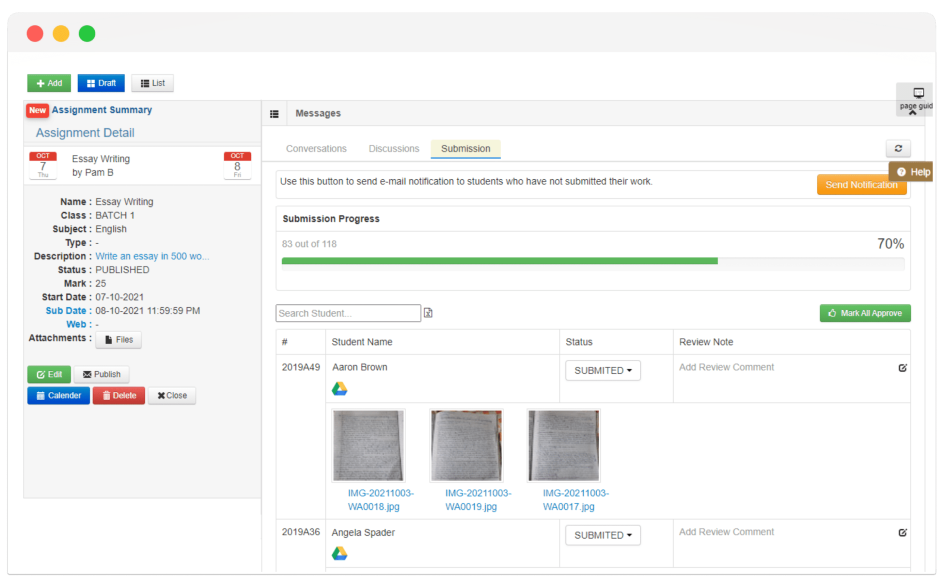Screen dimensions: 942x588
Task: Open thumbnail of IMG-20211003-WA0017.jpg
Action: [x=564, y=446]
